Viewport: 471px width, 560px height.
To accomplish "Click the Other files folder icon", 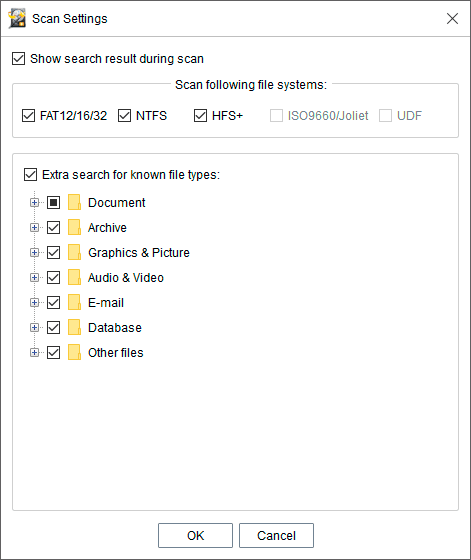I will coord(74,352).
